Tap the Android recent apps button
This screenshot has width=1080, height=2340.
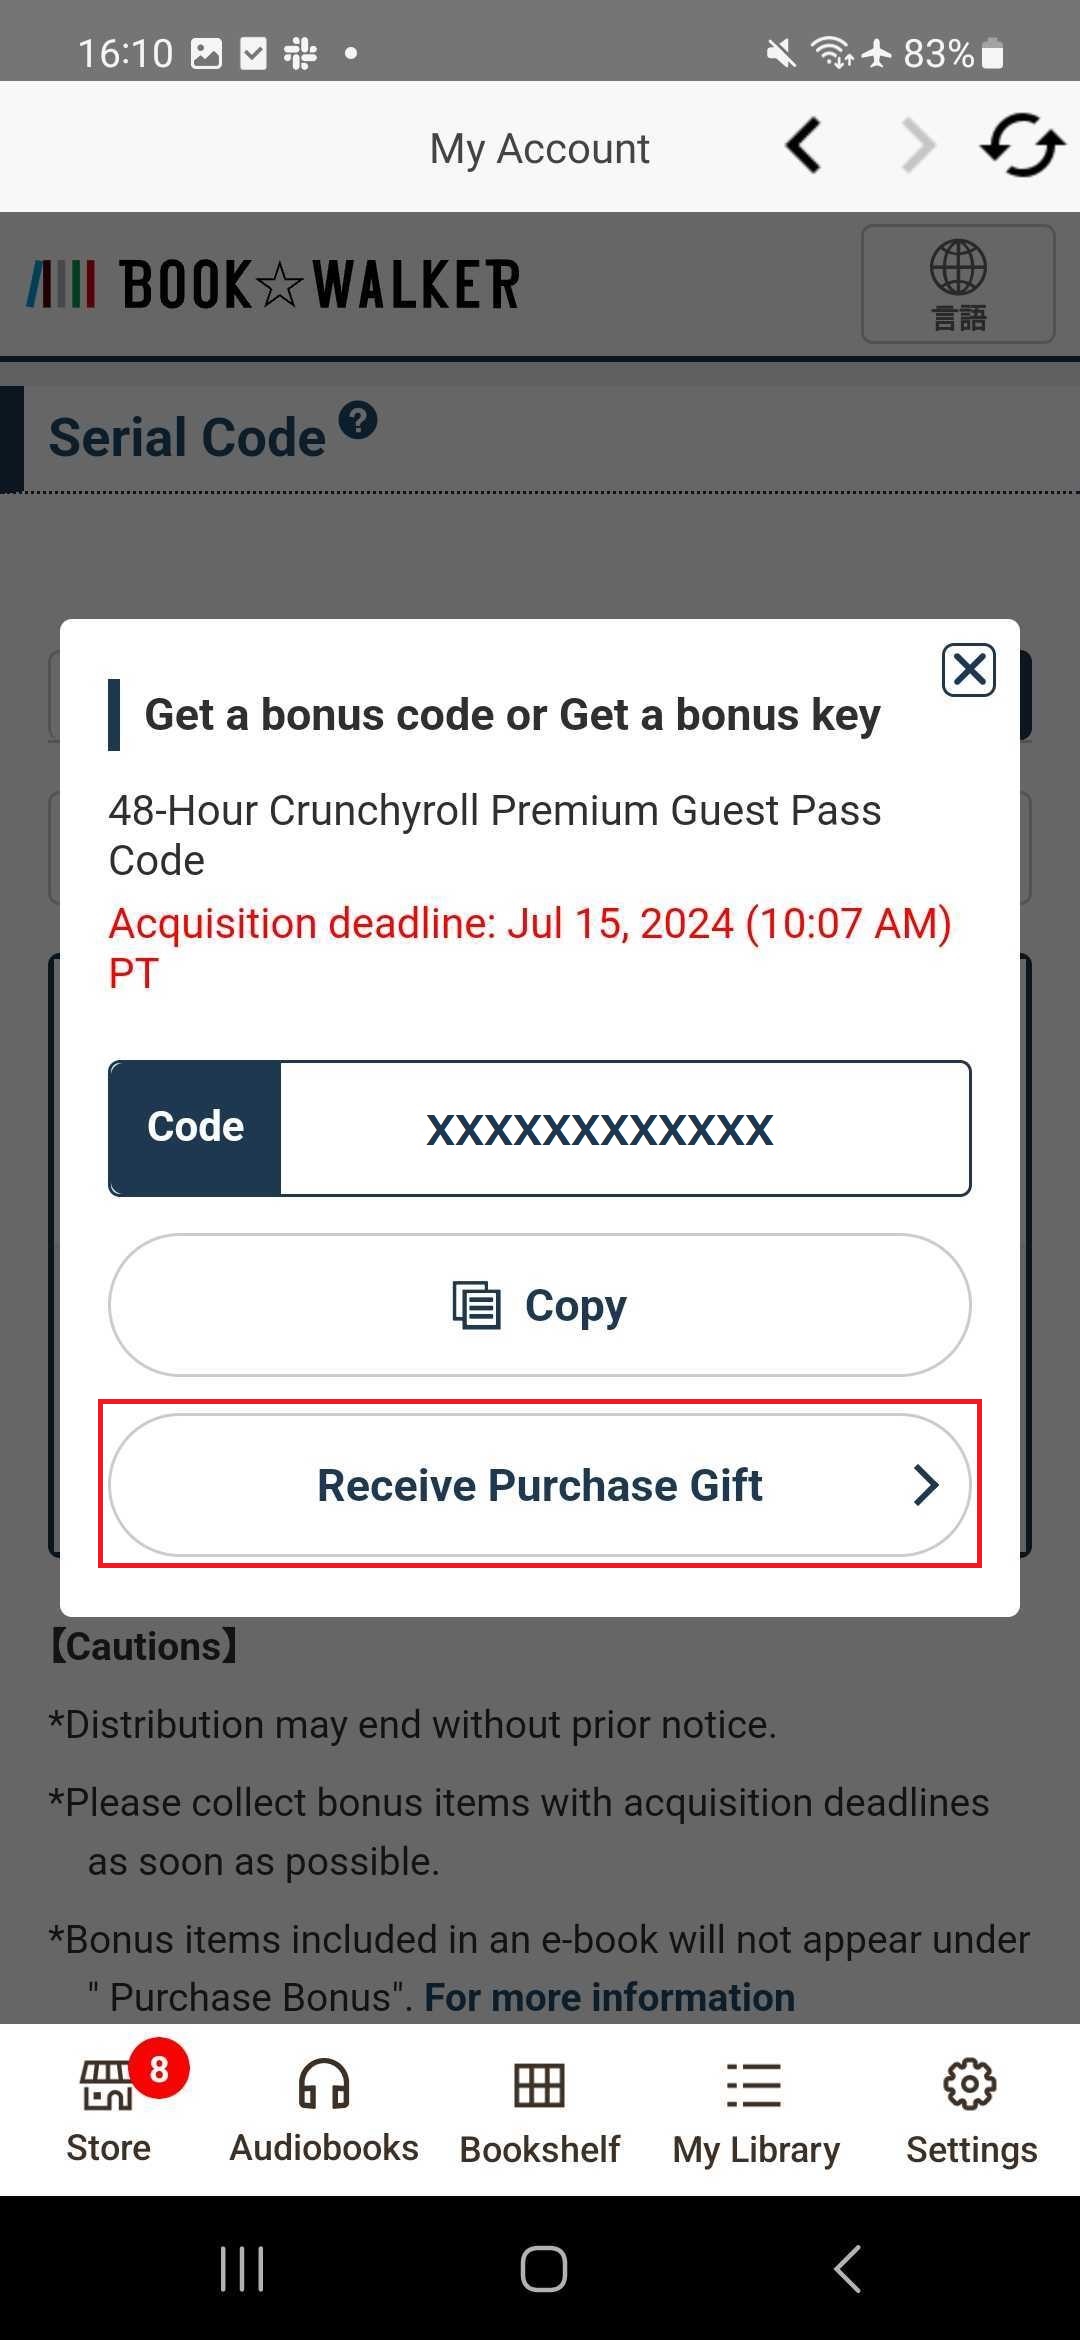click(242, 2268)
